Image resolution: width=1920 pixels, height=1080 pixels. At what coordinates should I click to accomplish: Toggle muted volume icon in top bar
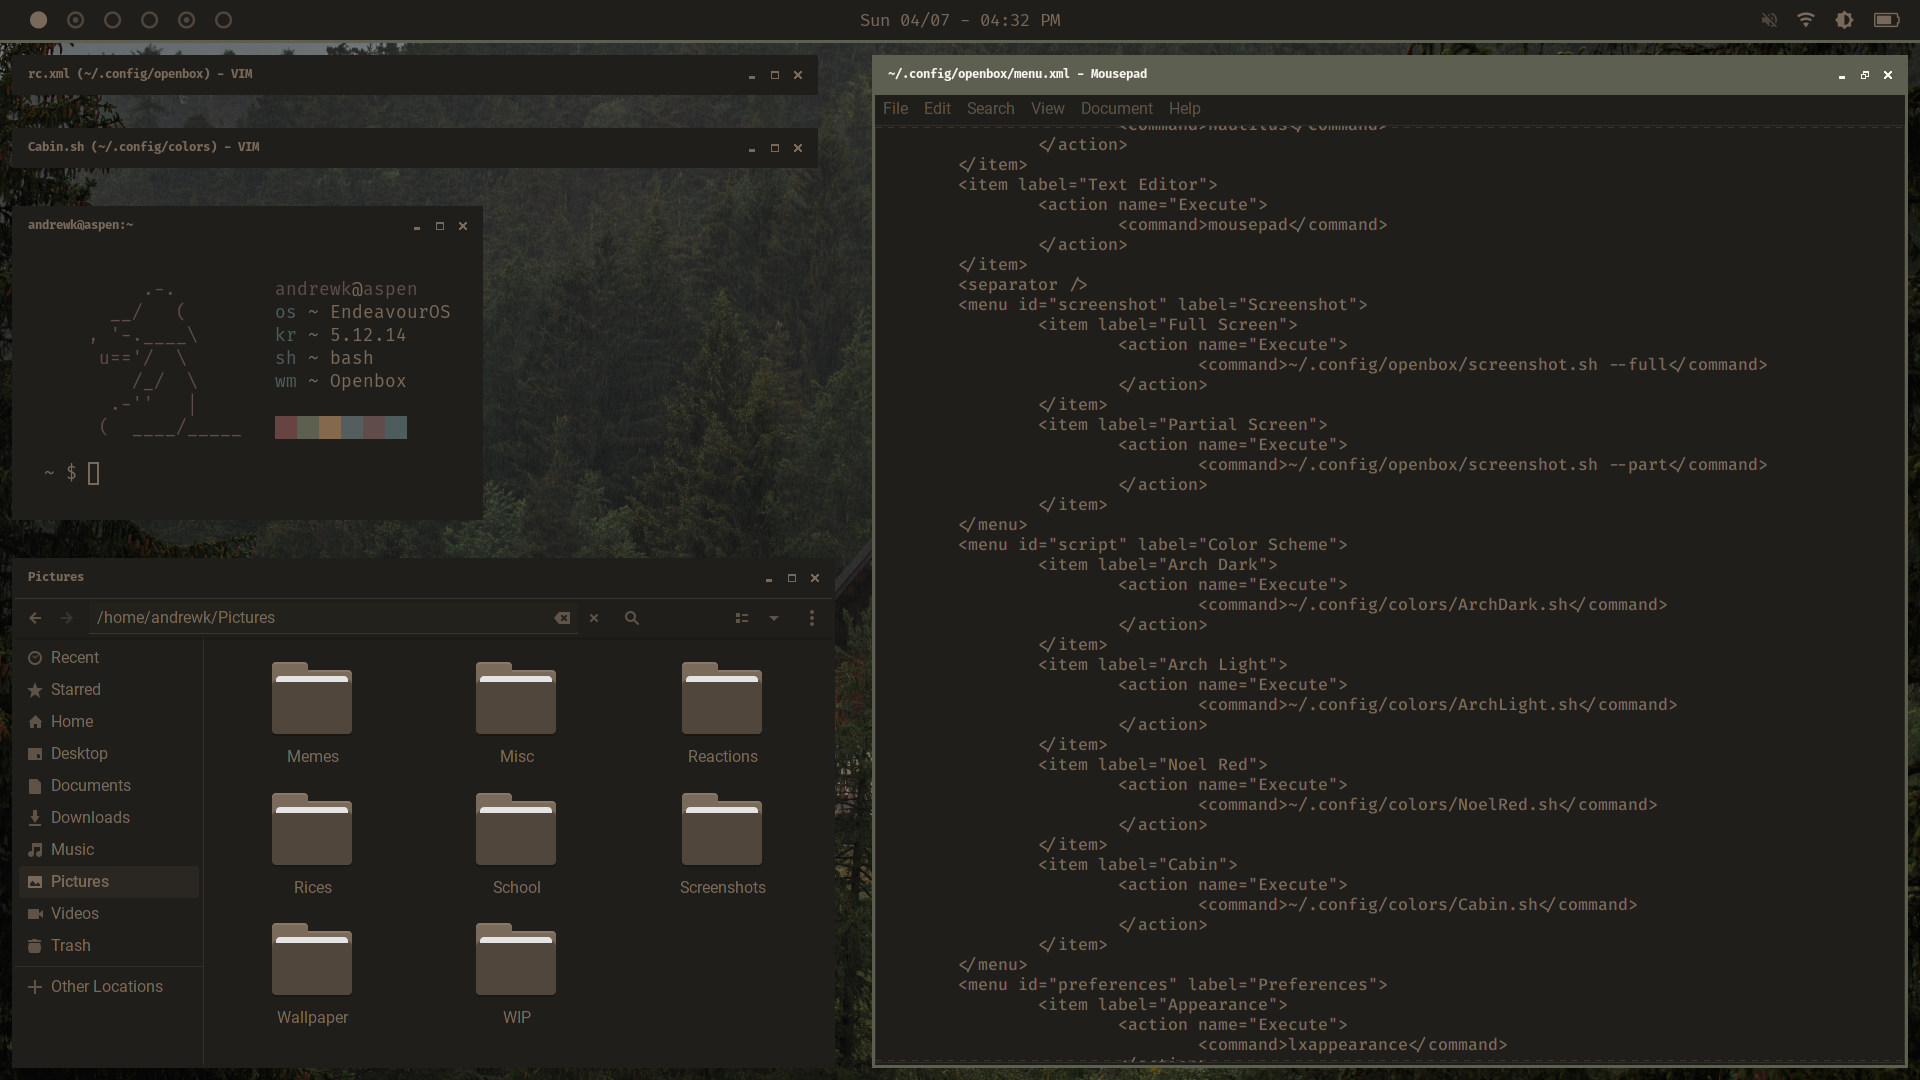(1769, 20)
